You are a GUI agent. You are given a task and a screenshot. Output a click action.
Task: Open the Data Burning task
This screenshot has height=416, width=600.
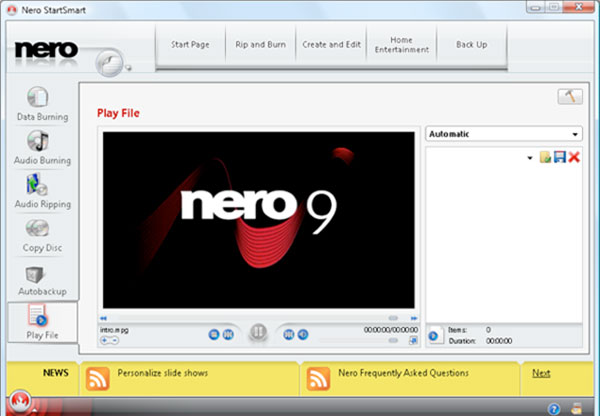pos(42,104)
